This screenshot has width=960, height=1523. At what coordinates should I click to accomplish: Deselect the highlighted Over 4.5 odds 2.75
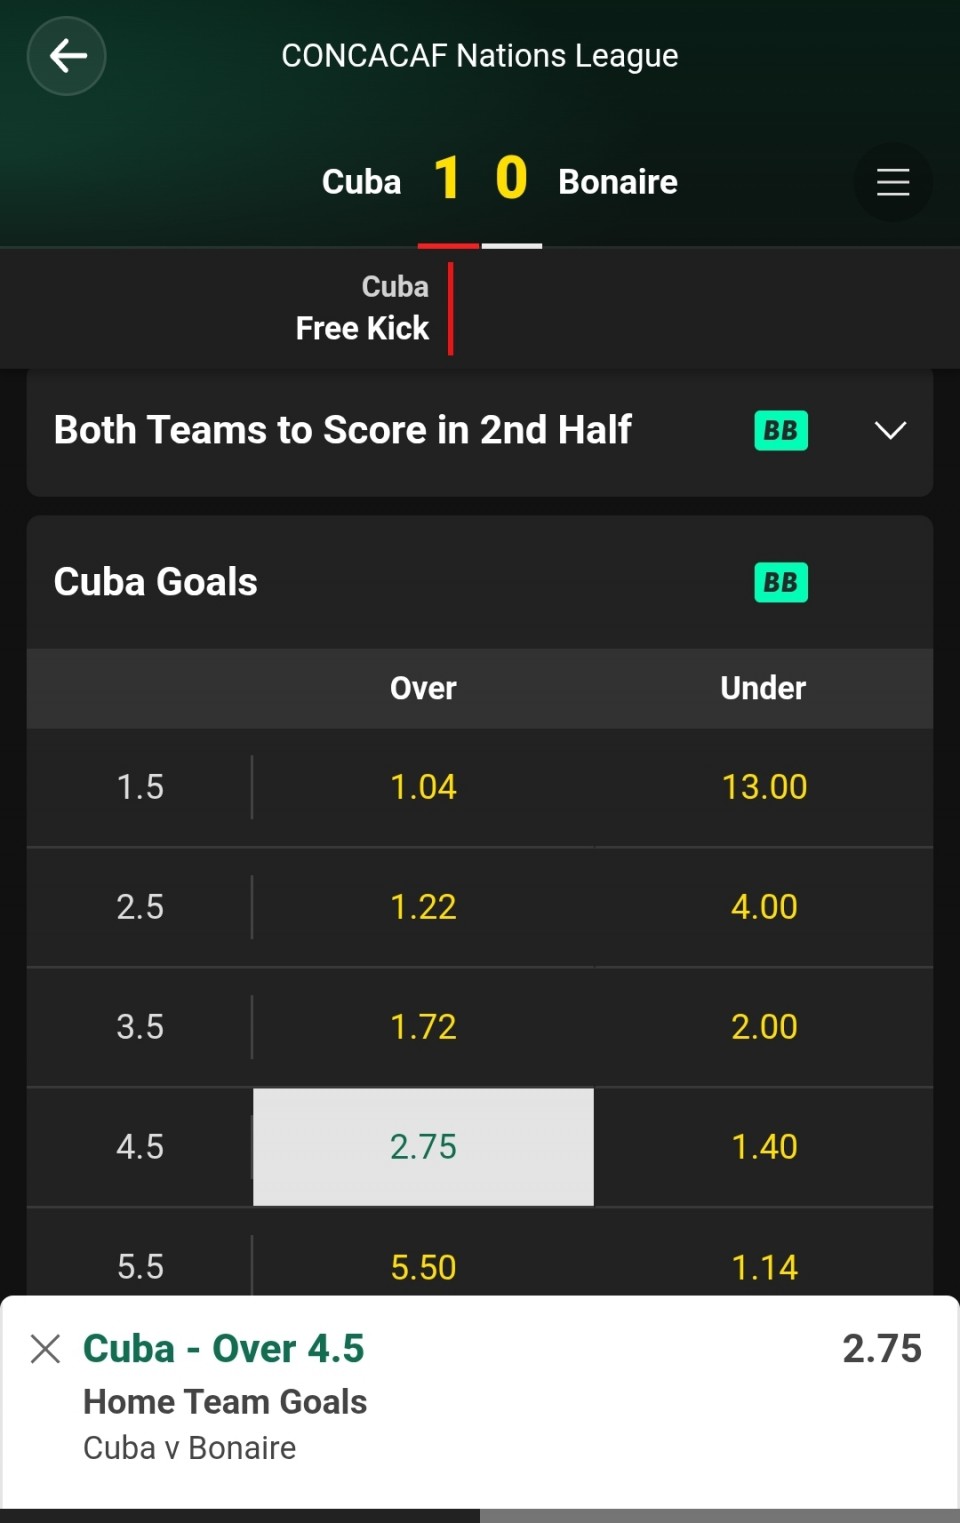click(423, 1147)
